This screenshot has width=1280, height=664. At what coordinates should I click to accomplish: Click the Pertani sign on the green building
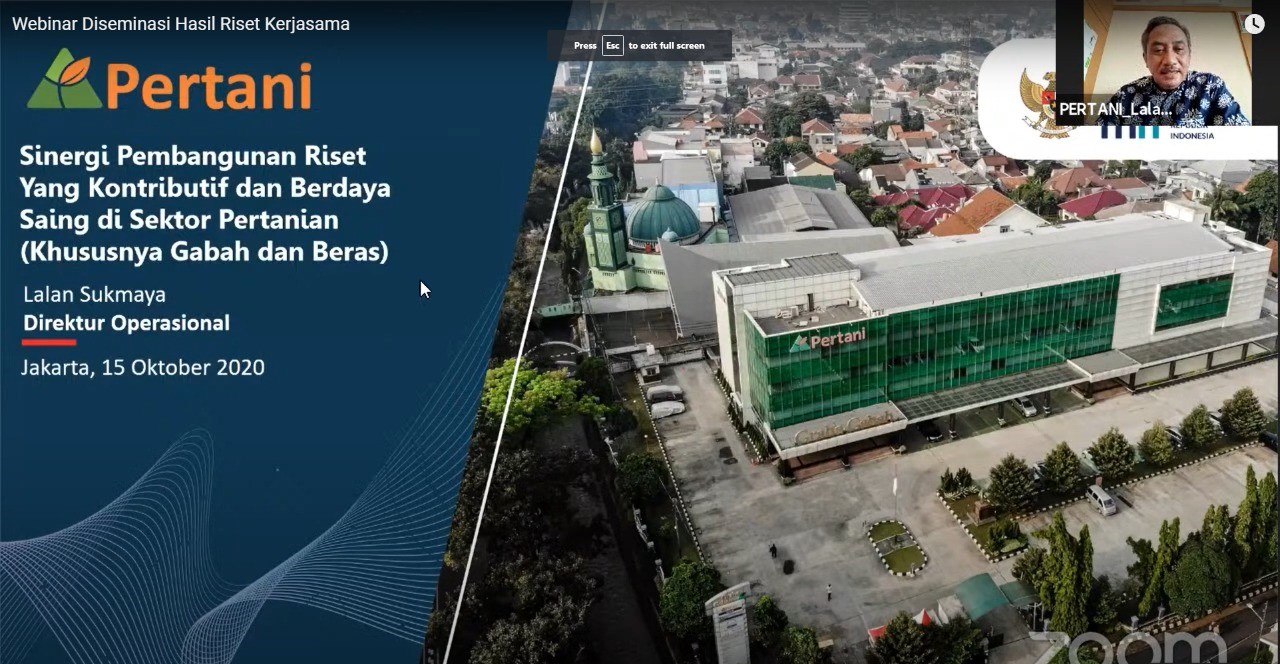click(x=828, y=340)
